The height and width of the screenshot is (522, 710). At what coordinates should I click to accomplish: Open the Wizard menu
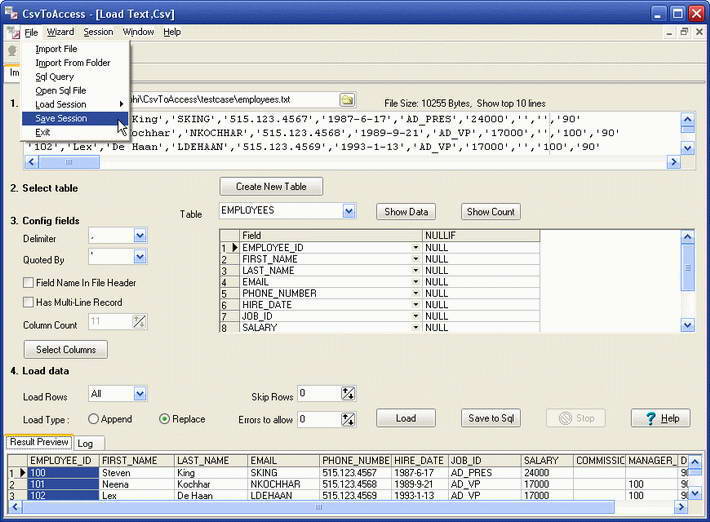click(60, 32)
